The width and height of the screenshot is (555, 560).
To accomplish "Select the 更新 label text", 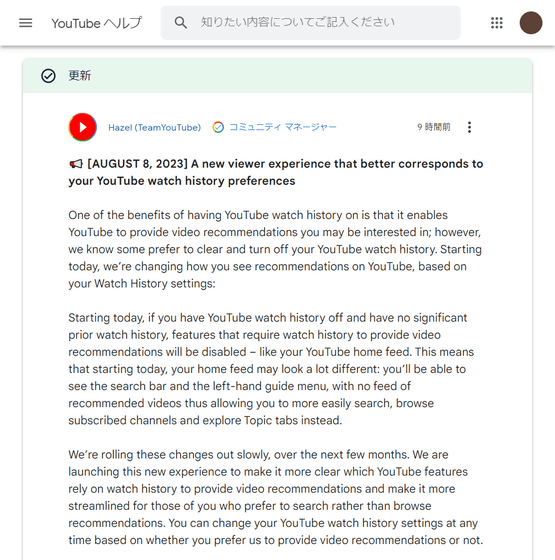I will 80,76.
